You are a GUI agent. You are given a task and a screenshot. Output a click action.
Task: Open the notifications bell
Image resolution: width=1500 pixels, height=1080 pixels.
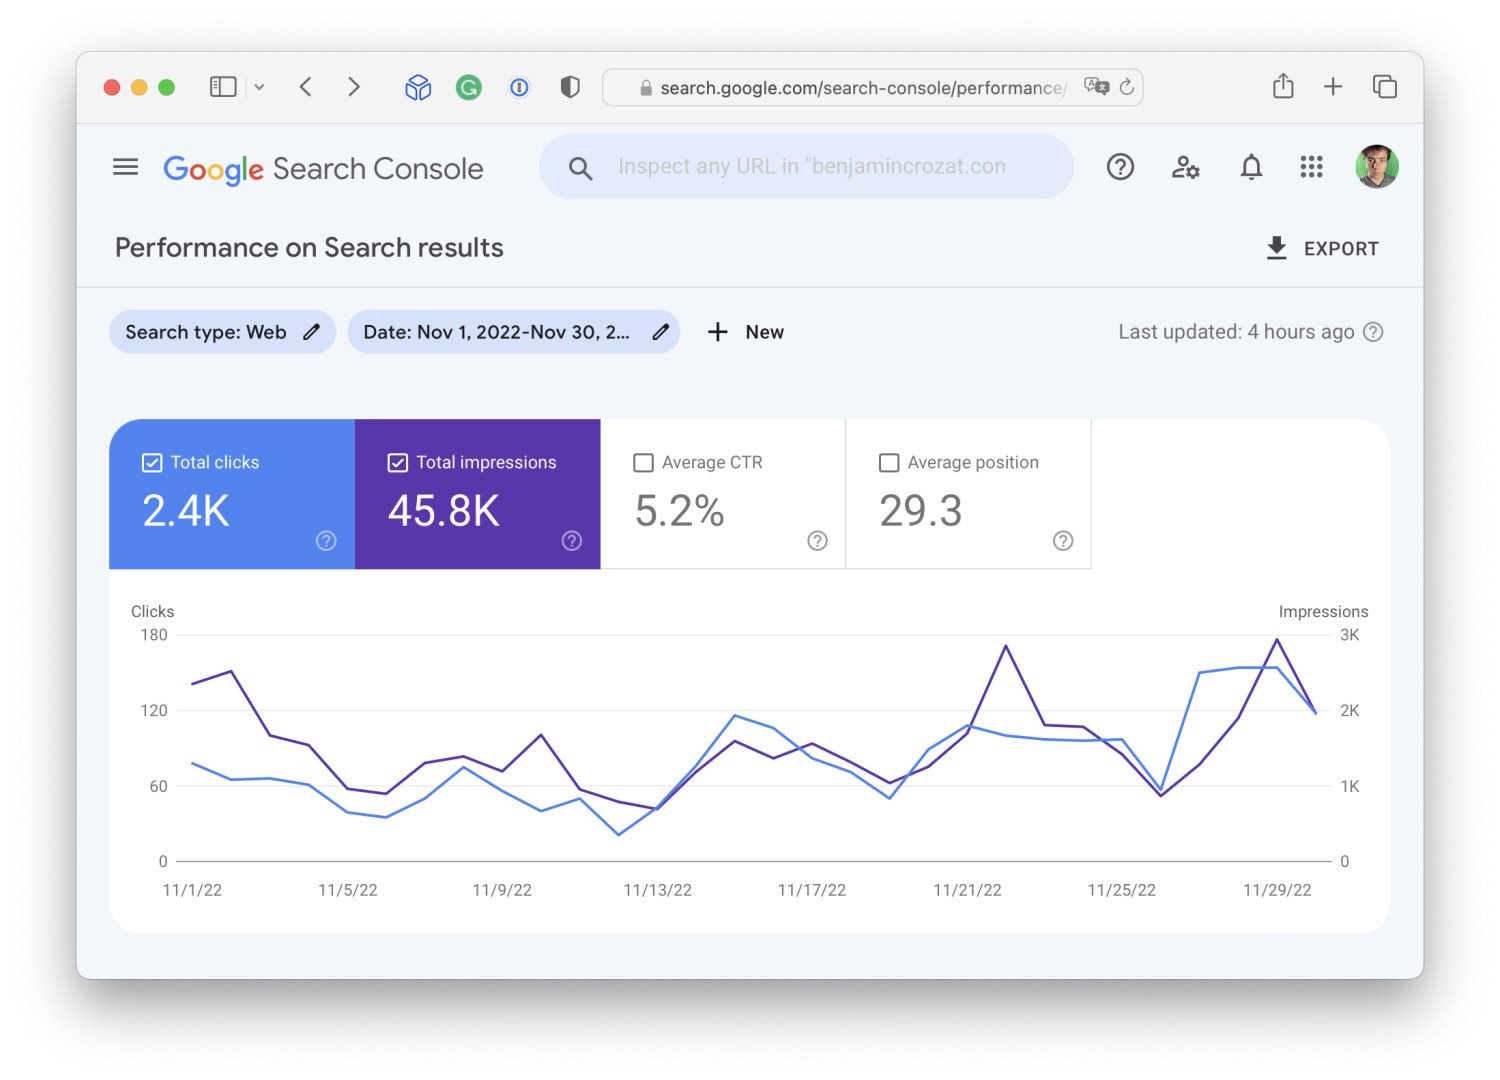1251,167
